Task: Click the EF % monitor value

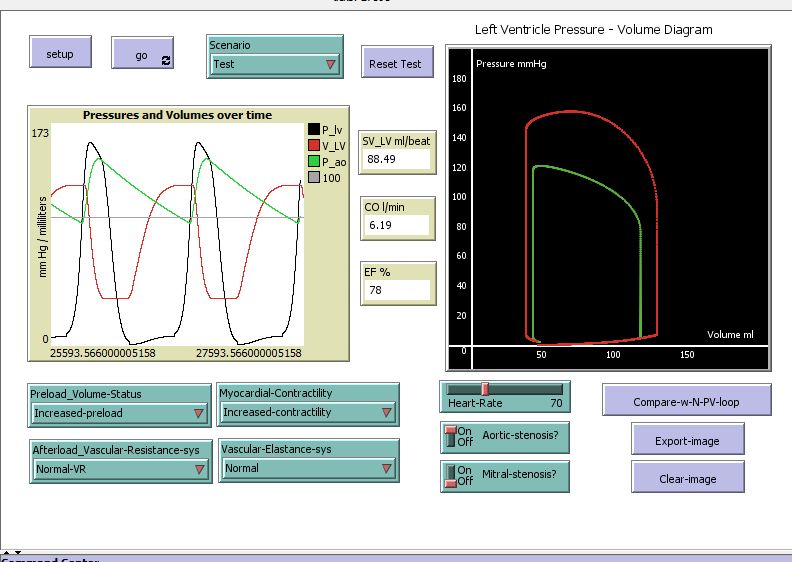Action: point(397,289)
